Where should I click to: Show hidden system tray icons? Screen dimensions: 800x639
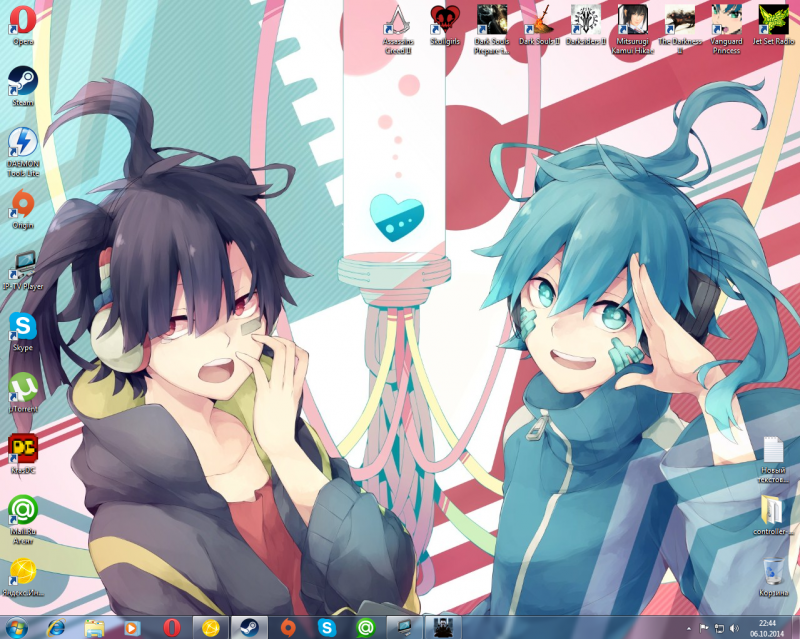689,628
